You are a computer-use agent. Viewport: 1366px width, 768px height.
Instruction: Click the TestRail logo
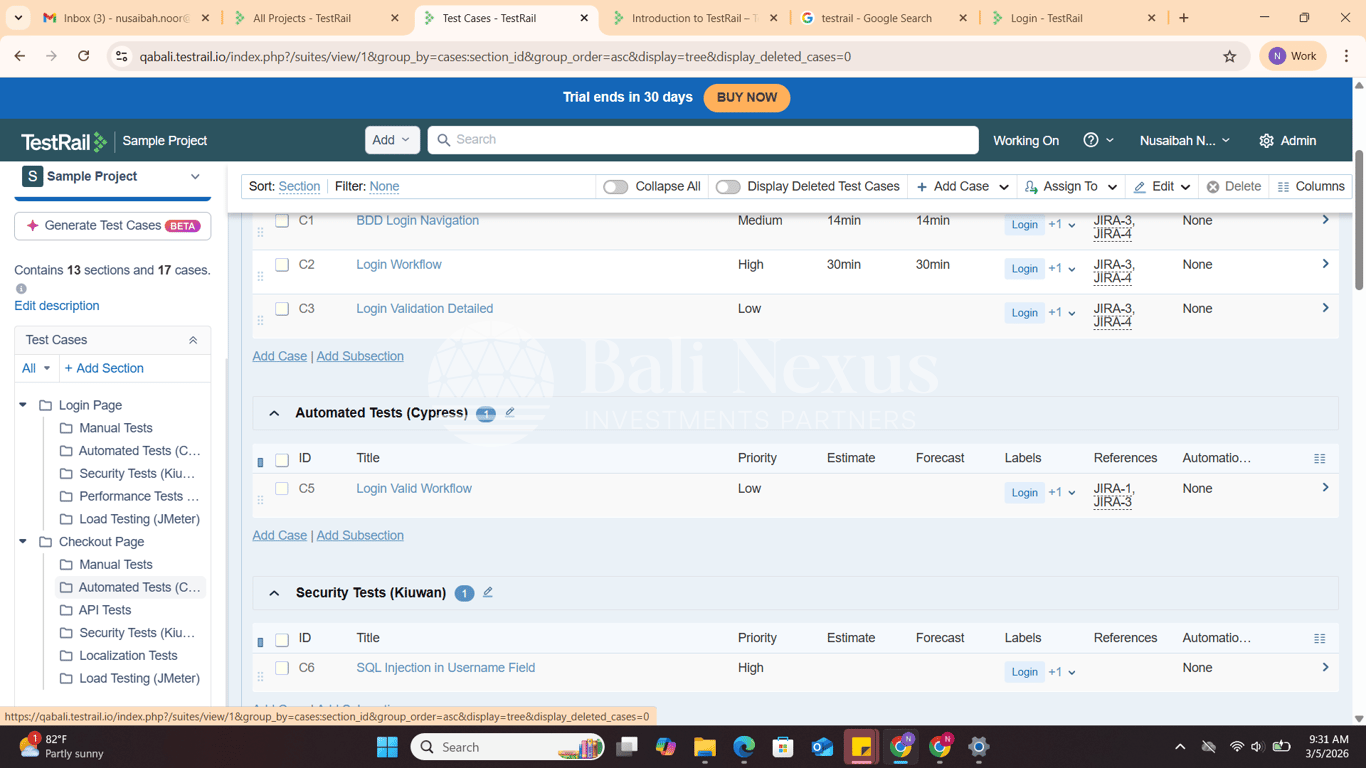coord(64,141)
